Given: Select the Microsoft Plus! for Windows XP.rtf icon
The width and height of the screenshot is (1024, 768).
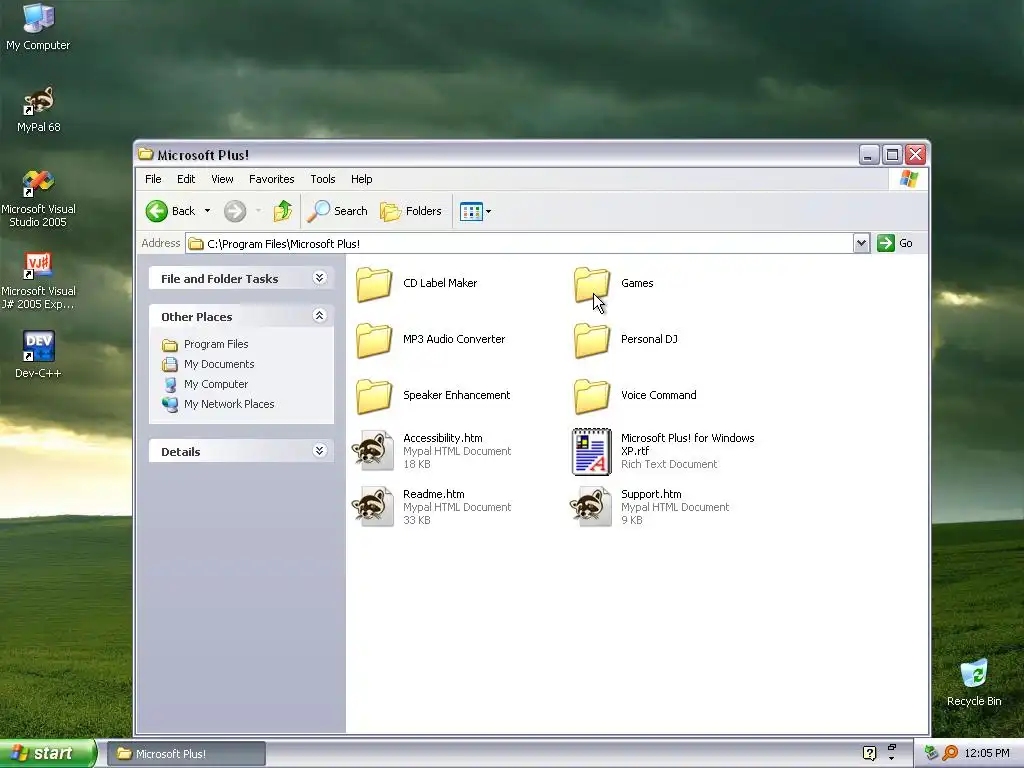Looking at the screenshot, I should point(592,451).
